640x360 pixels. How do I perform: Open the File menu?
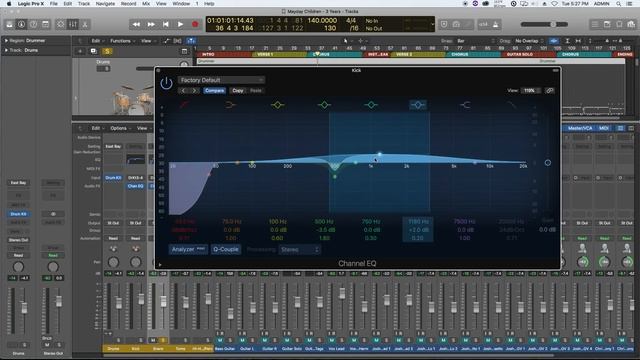53,4
